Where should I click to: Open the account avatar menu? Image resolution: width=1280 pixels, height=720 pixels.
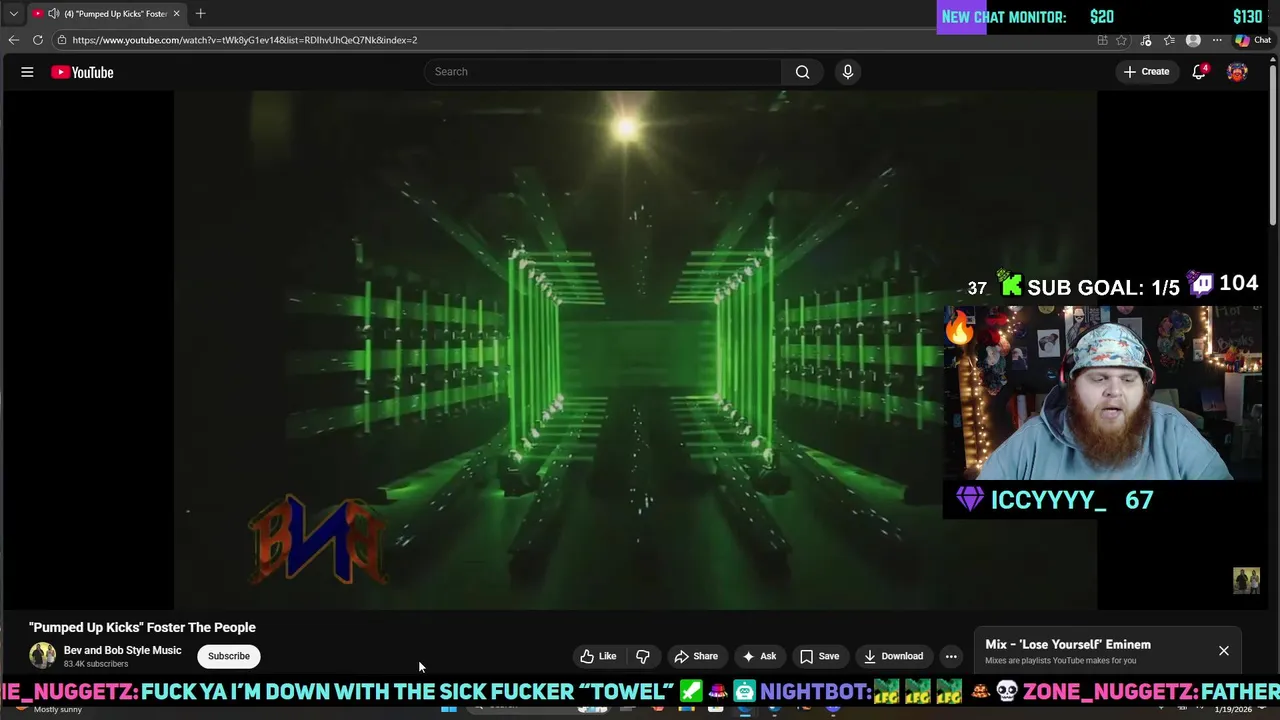pyautogui.click(x=1237, y=72)
